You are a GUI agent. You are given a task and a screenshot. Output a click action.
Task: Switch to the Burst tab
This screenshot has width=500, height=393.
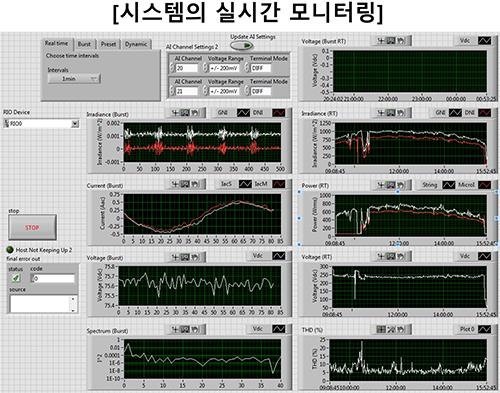[84, 44]
